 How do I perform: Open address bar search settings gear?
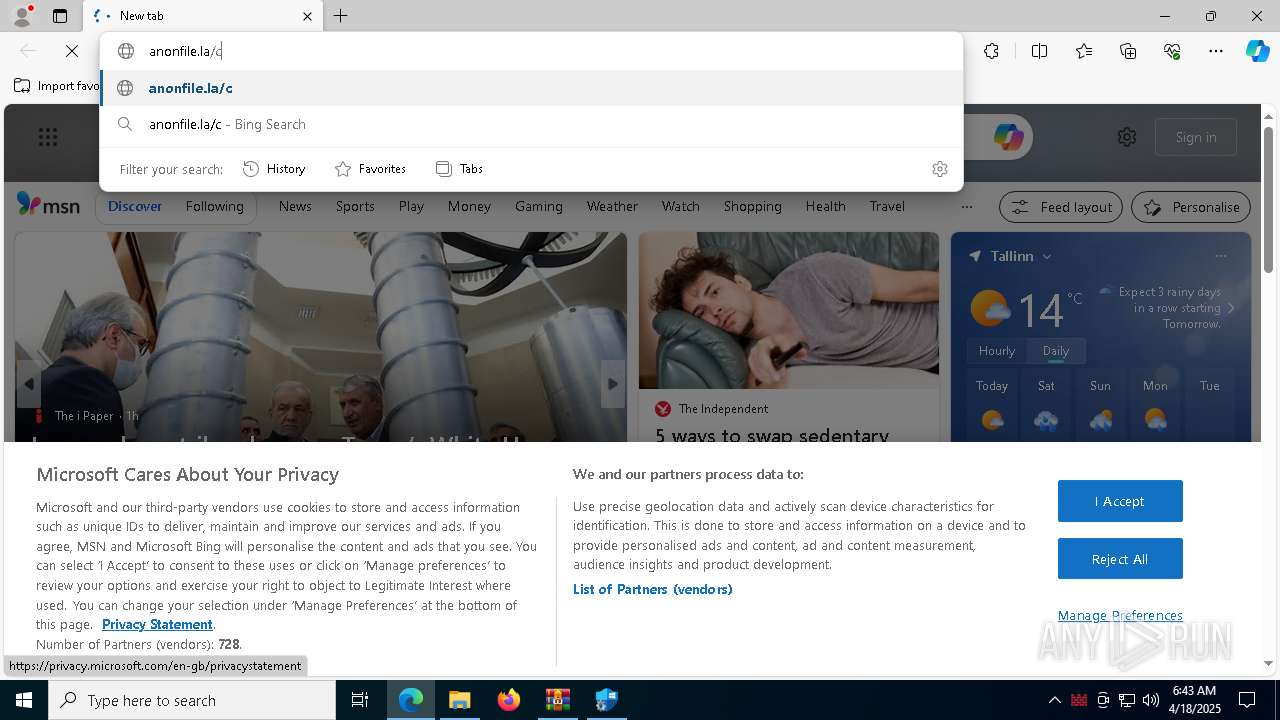[x=939, y=169]
